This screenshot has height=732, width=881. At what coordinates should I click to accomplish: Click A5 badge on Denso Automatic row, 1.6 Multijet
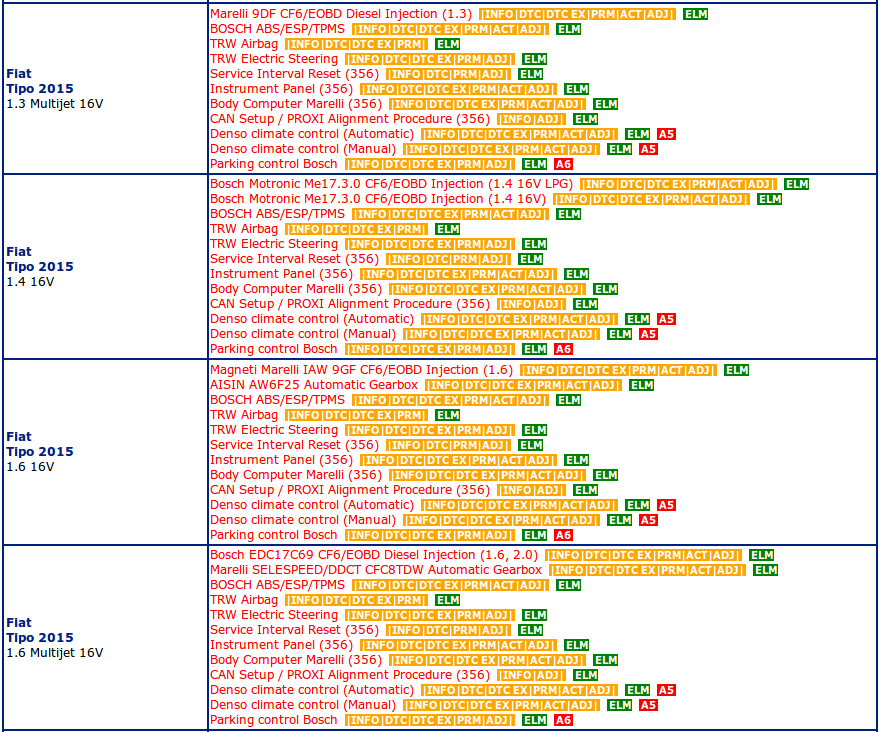666,690
